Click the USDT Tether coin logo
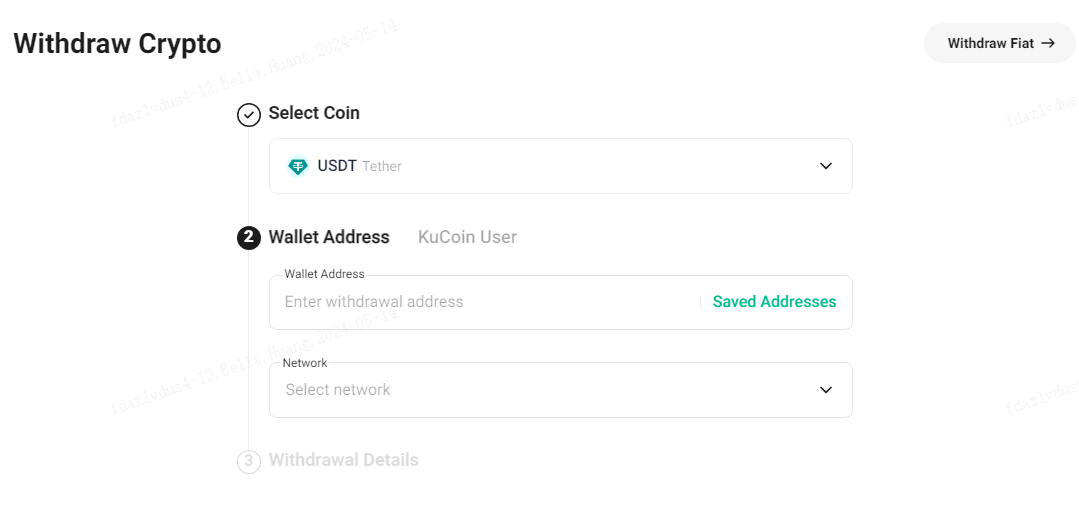 [x=298, y=166]
